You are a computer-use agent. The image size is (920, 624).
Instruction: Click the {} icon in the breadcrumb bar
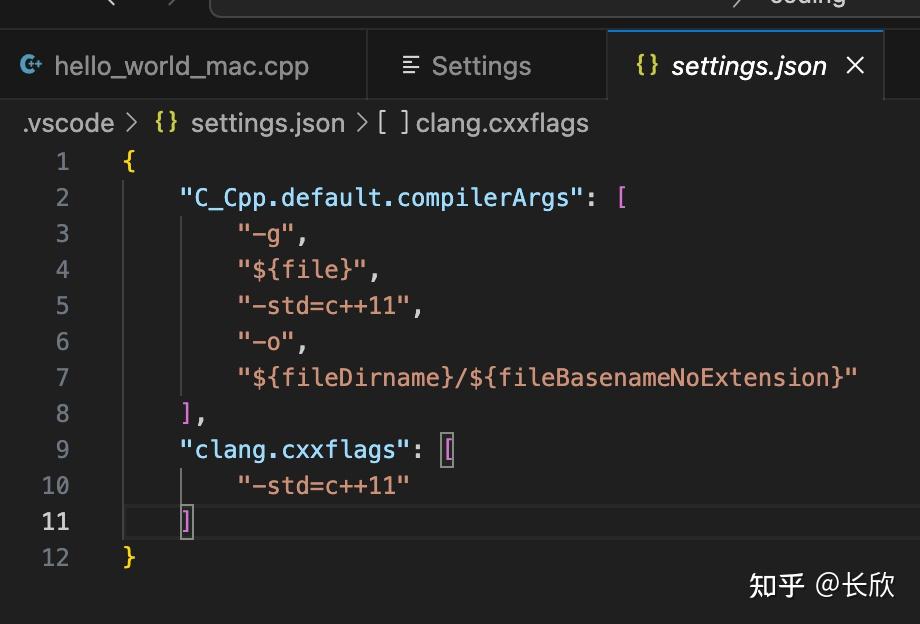pyautogui.click(x=166, y=122)
